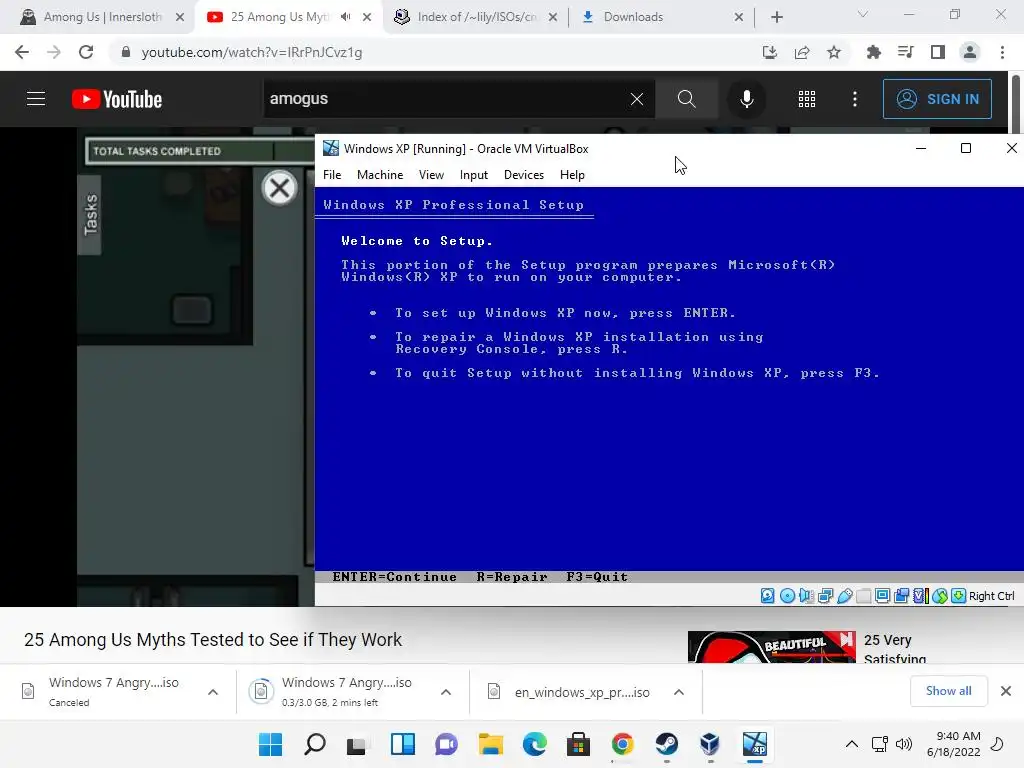Click the Right Ctrl host key label
This screenshot has height=768, width=1024.
click(x=991, y=596)
